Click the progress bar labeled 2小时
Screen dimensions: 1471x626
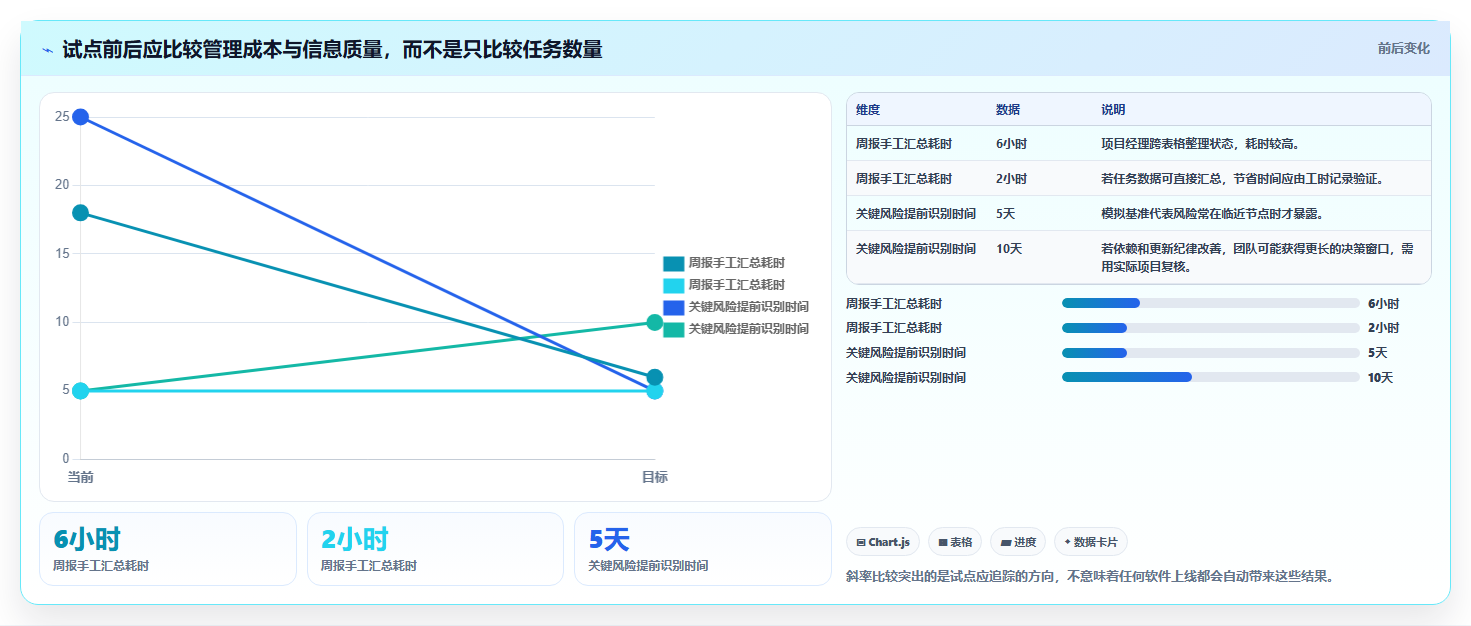(x=1211, y=328)
